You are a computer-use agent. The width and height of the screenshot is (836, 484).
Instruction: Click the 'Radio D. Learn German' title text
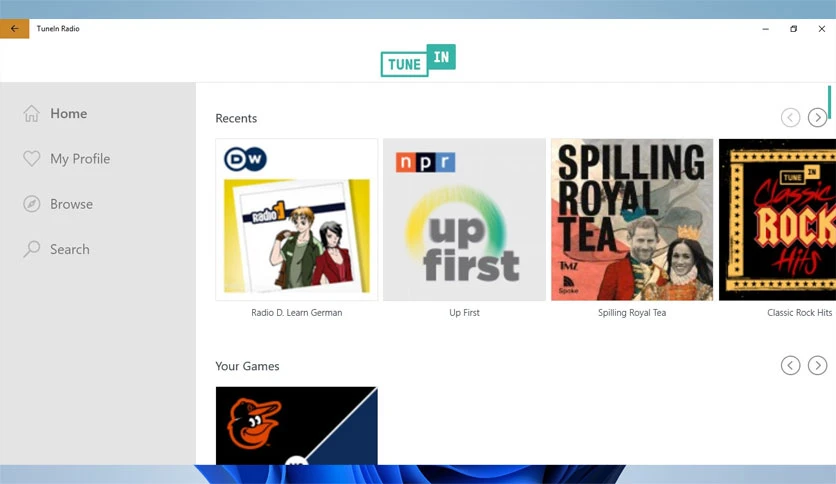pyautogui.click(x=296, y=313)
